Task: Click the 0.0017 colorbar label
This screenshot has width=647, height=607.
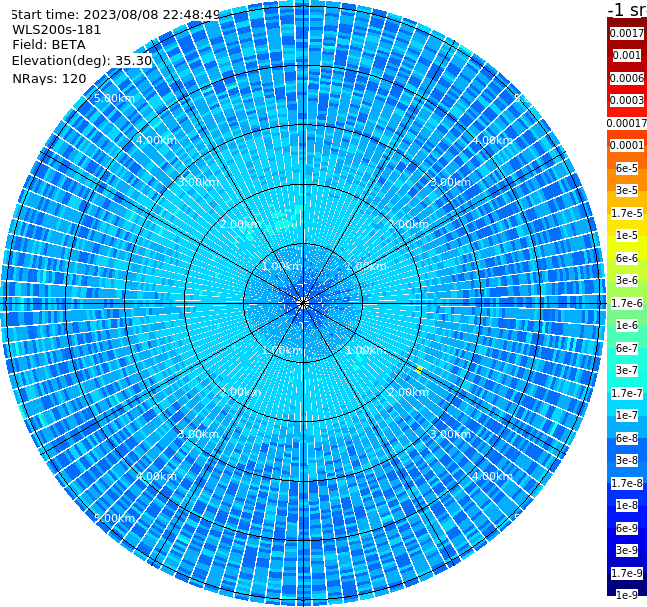Action: pyautogui.click(x=627, y=33)
